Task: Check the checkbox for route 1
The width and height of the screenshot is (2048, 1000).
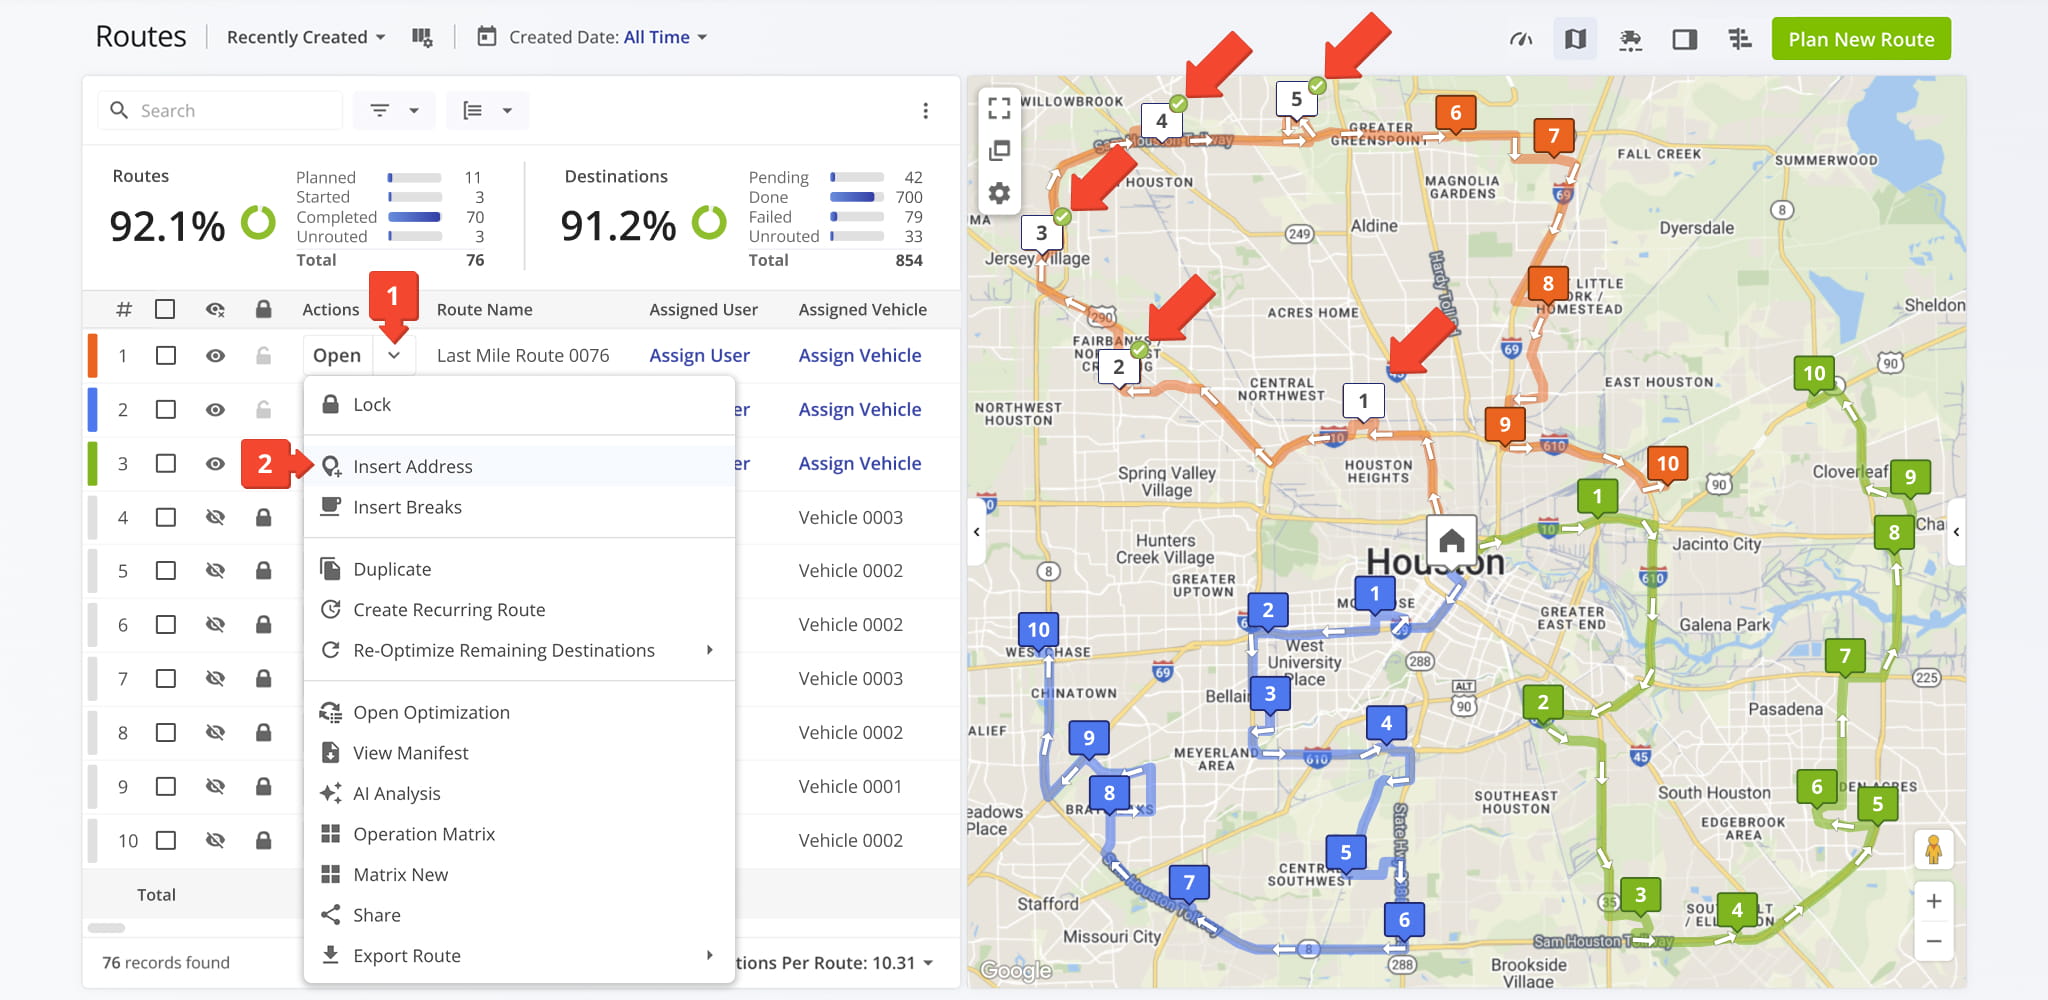Action: tap(166, 355)
